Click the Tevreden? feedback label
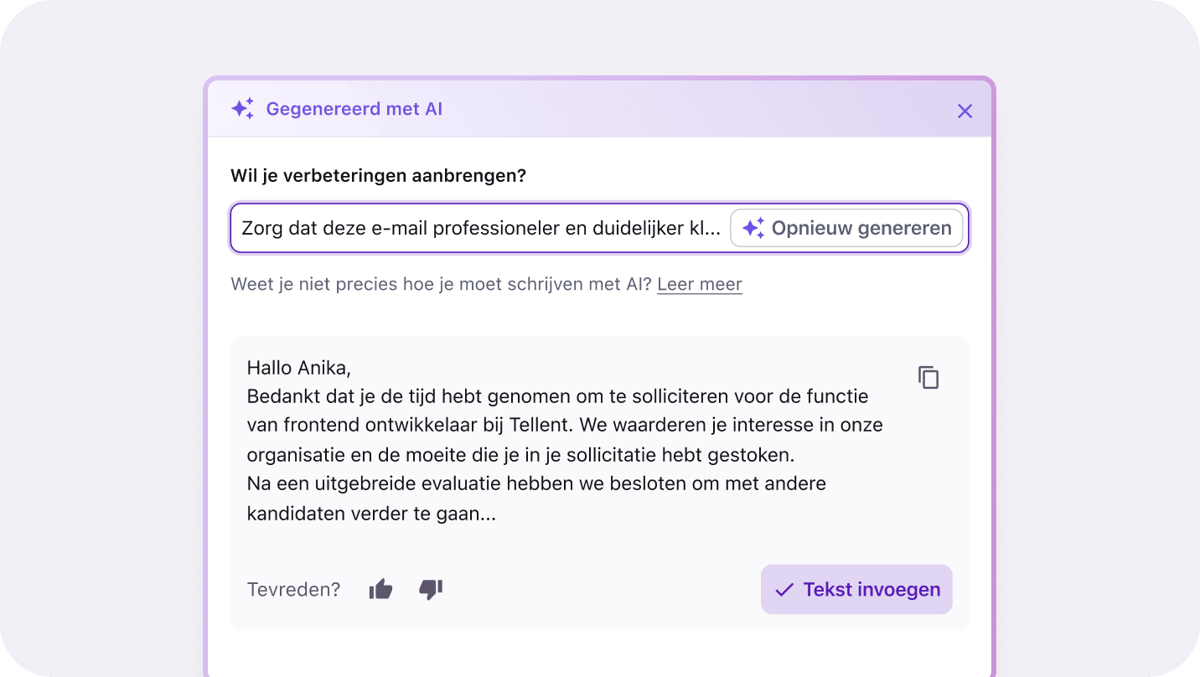Viewport: 1200px width, 677px height. tap(293, 590)
